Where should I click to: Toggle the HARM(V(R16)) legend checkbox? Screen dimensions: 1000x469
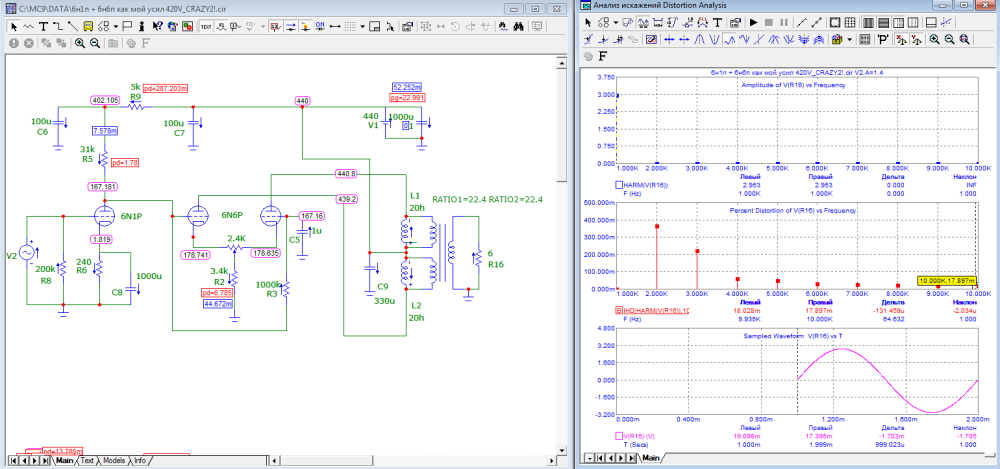[x=619, y=184]
